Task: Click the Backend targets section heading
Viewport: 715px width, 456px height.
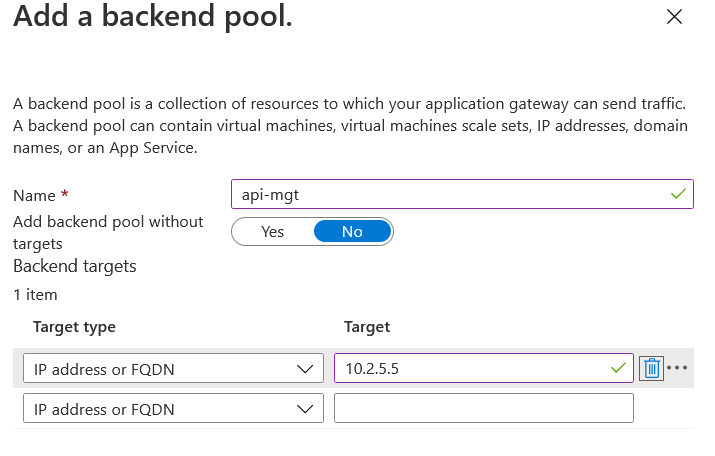Action: 74,266
